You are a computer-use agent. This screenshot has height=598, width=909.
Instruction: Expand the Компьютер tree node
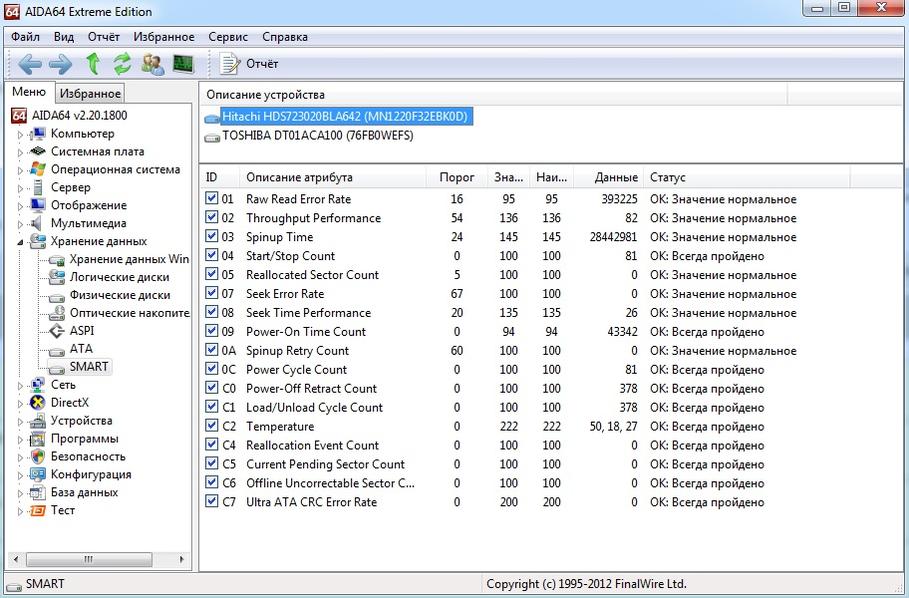[x=20, y=134]
